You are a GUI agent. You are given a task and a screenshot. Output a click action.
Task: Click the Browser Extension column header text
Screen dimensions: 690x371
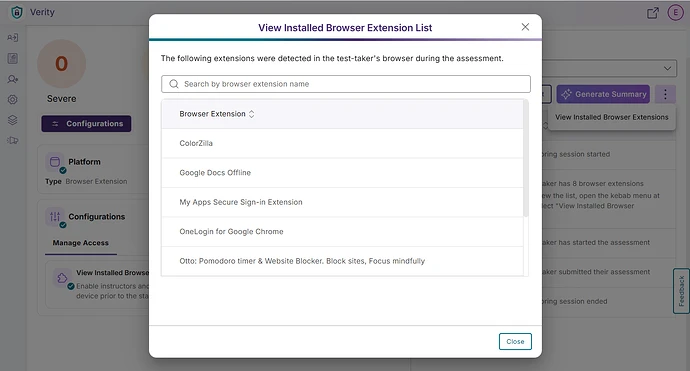coord(213,114)
